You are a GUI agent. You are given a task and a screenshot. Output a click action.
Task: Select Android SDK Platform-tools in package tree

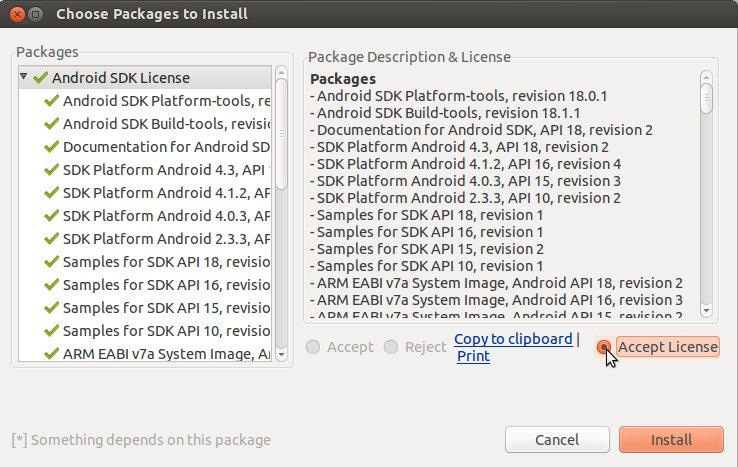145,101
